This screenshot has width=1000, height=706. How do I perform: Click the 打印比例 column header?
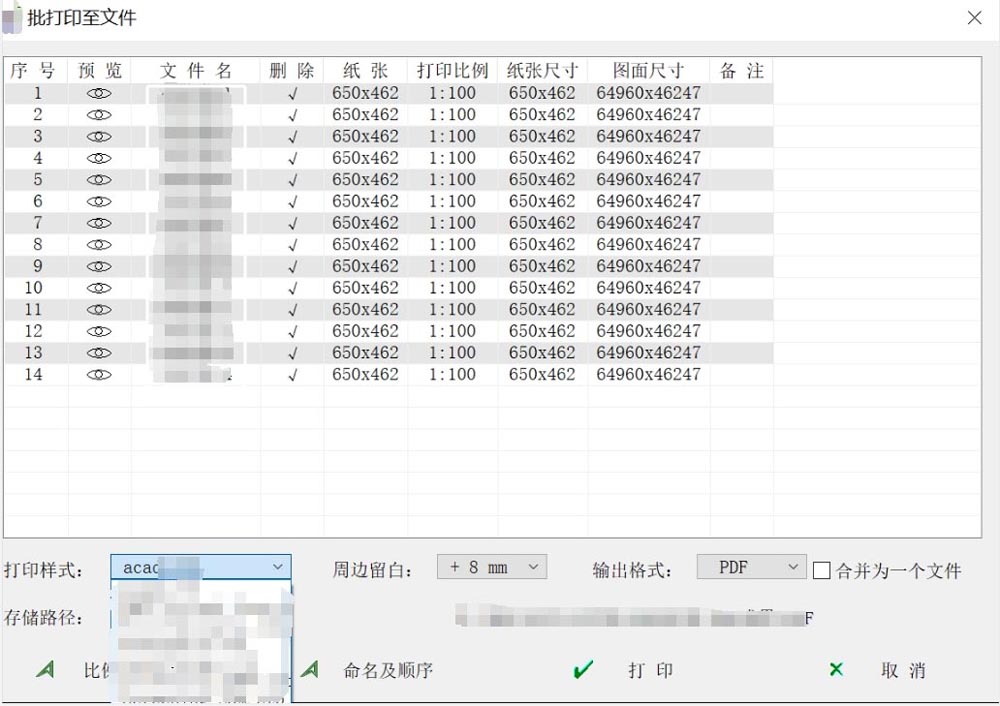click(452, 70)
